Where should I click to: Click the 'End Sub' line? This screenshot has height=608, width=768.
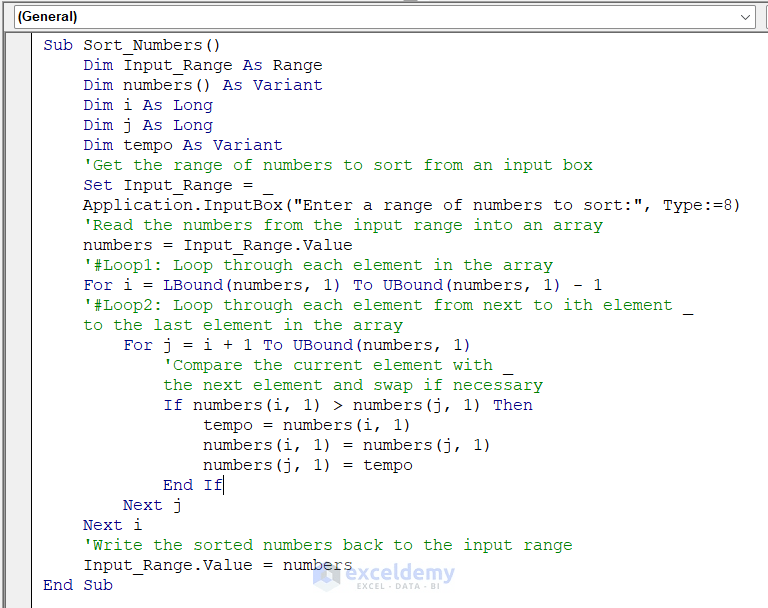tap(78, 585)
